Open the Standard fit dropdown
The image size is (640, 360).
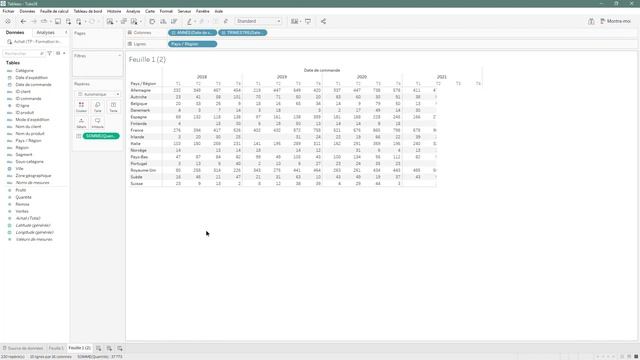(259, 21)
